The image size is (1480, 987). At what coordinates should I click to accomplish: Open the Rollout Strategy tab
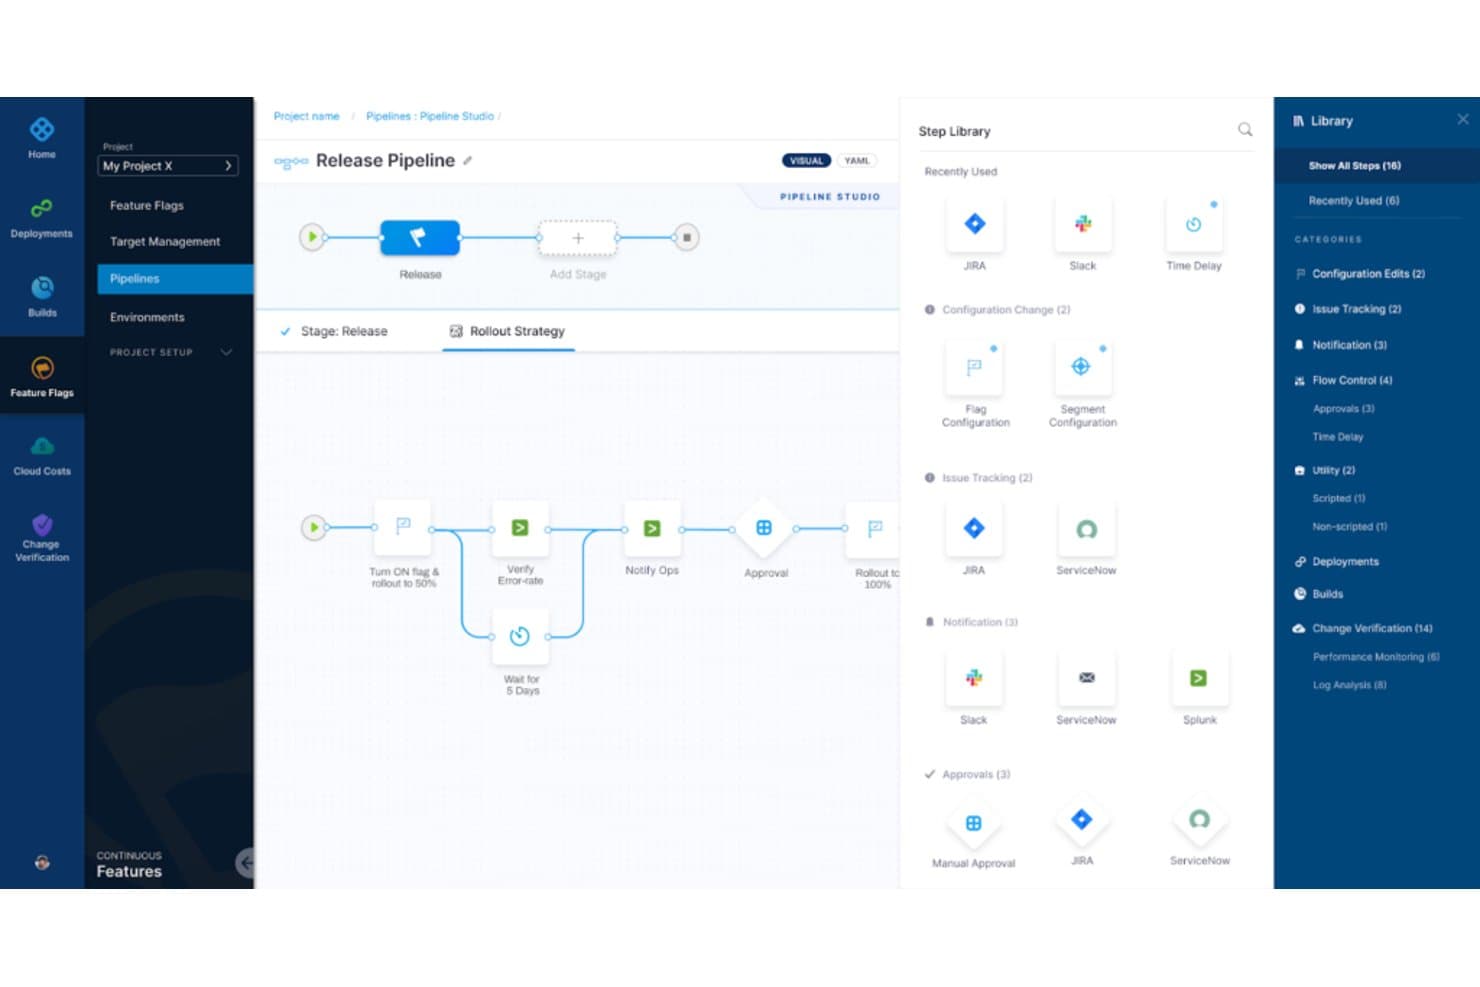point(508,331)
